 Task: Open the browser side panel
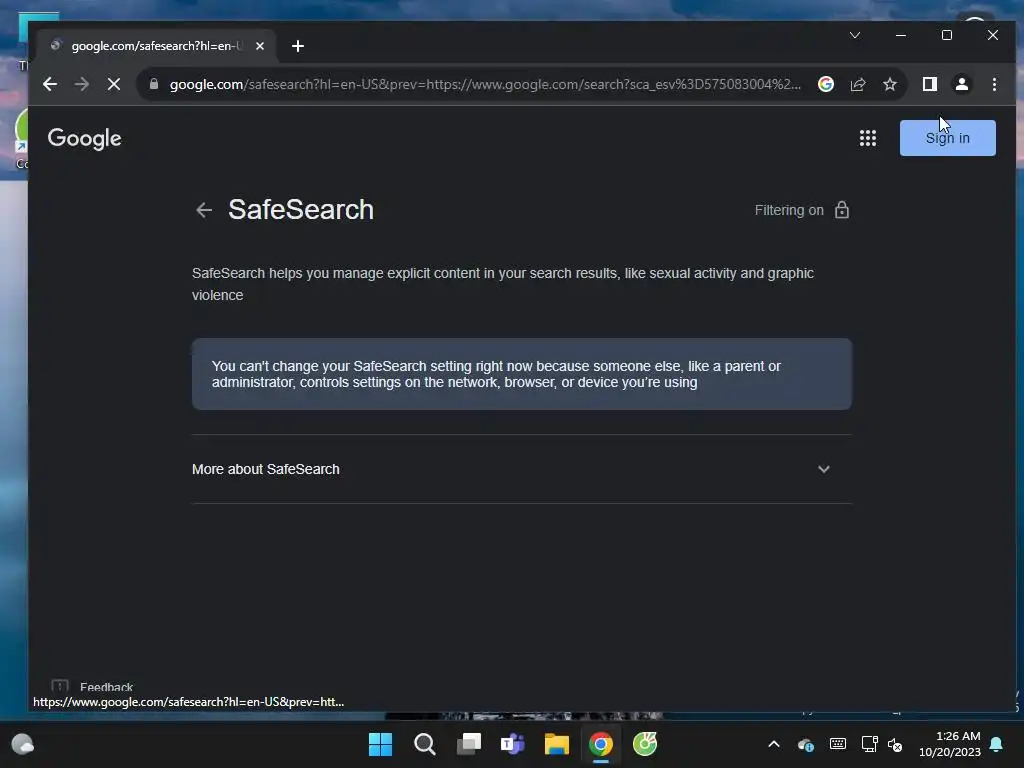tap(929, 84)
